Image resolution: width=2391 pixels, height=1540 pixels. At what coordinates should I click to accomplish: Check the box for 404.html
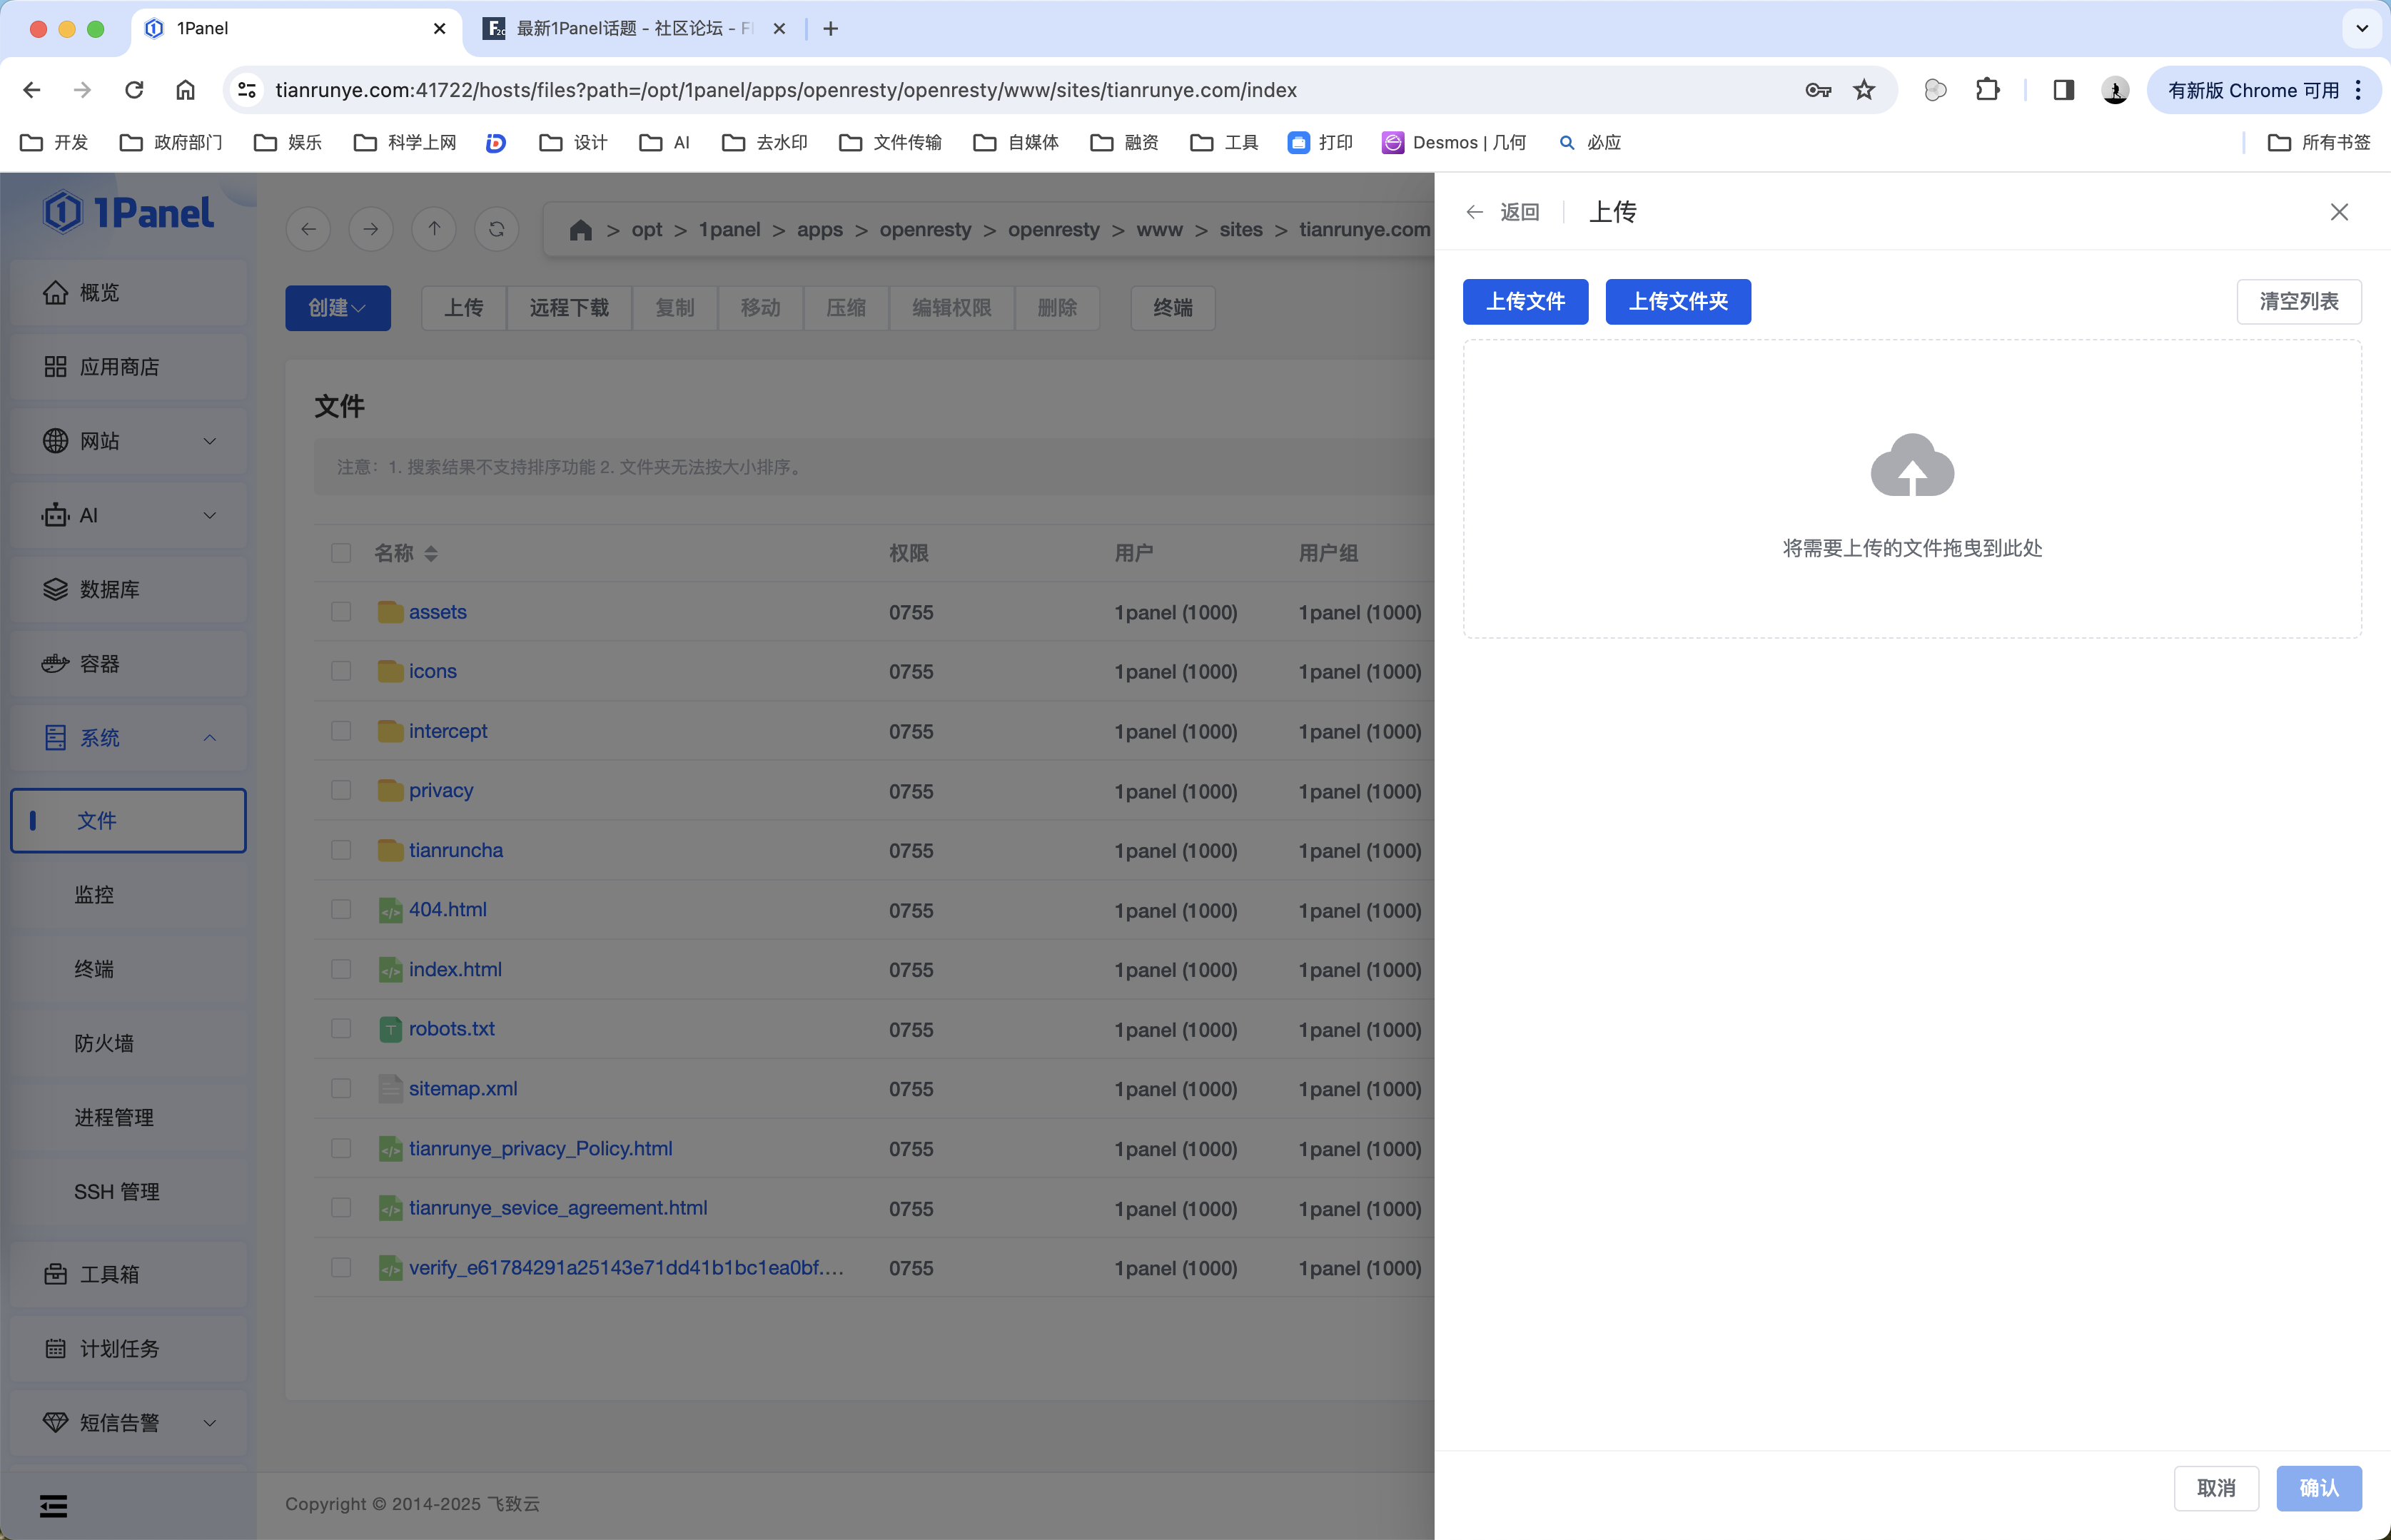coord(341,909)
